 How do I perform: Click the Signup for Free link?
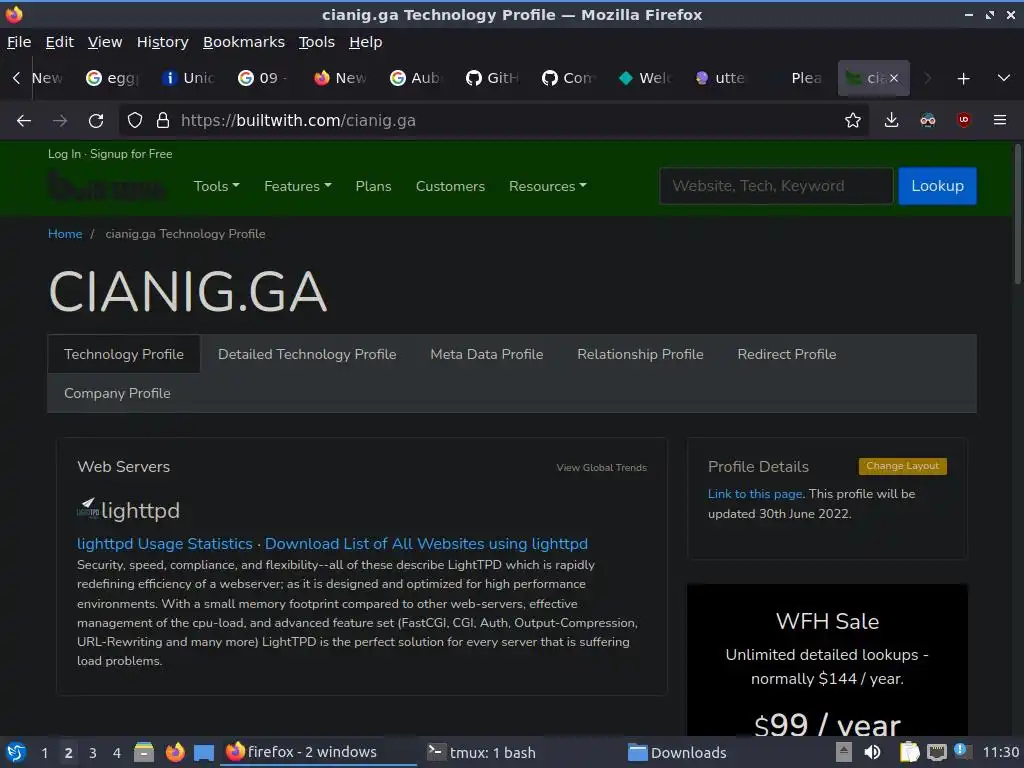click(x=131, y=154)
